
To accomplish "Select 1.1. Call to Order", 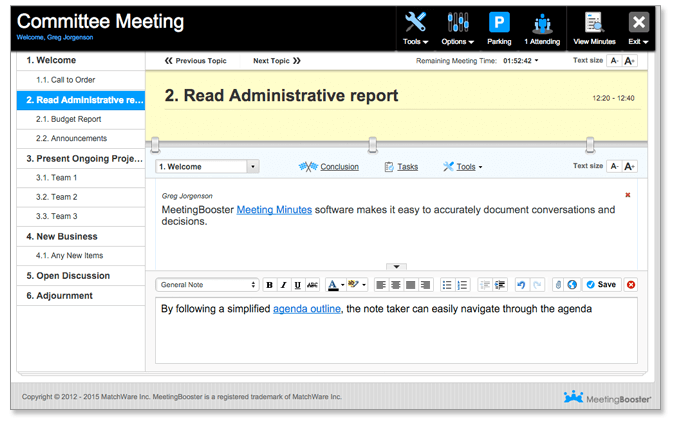I will click(x=81, y=80).
